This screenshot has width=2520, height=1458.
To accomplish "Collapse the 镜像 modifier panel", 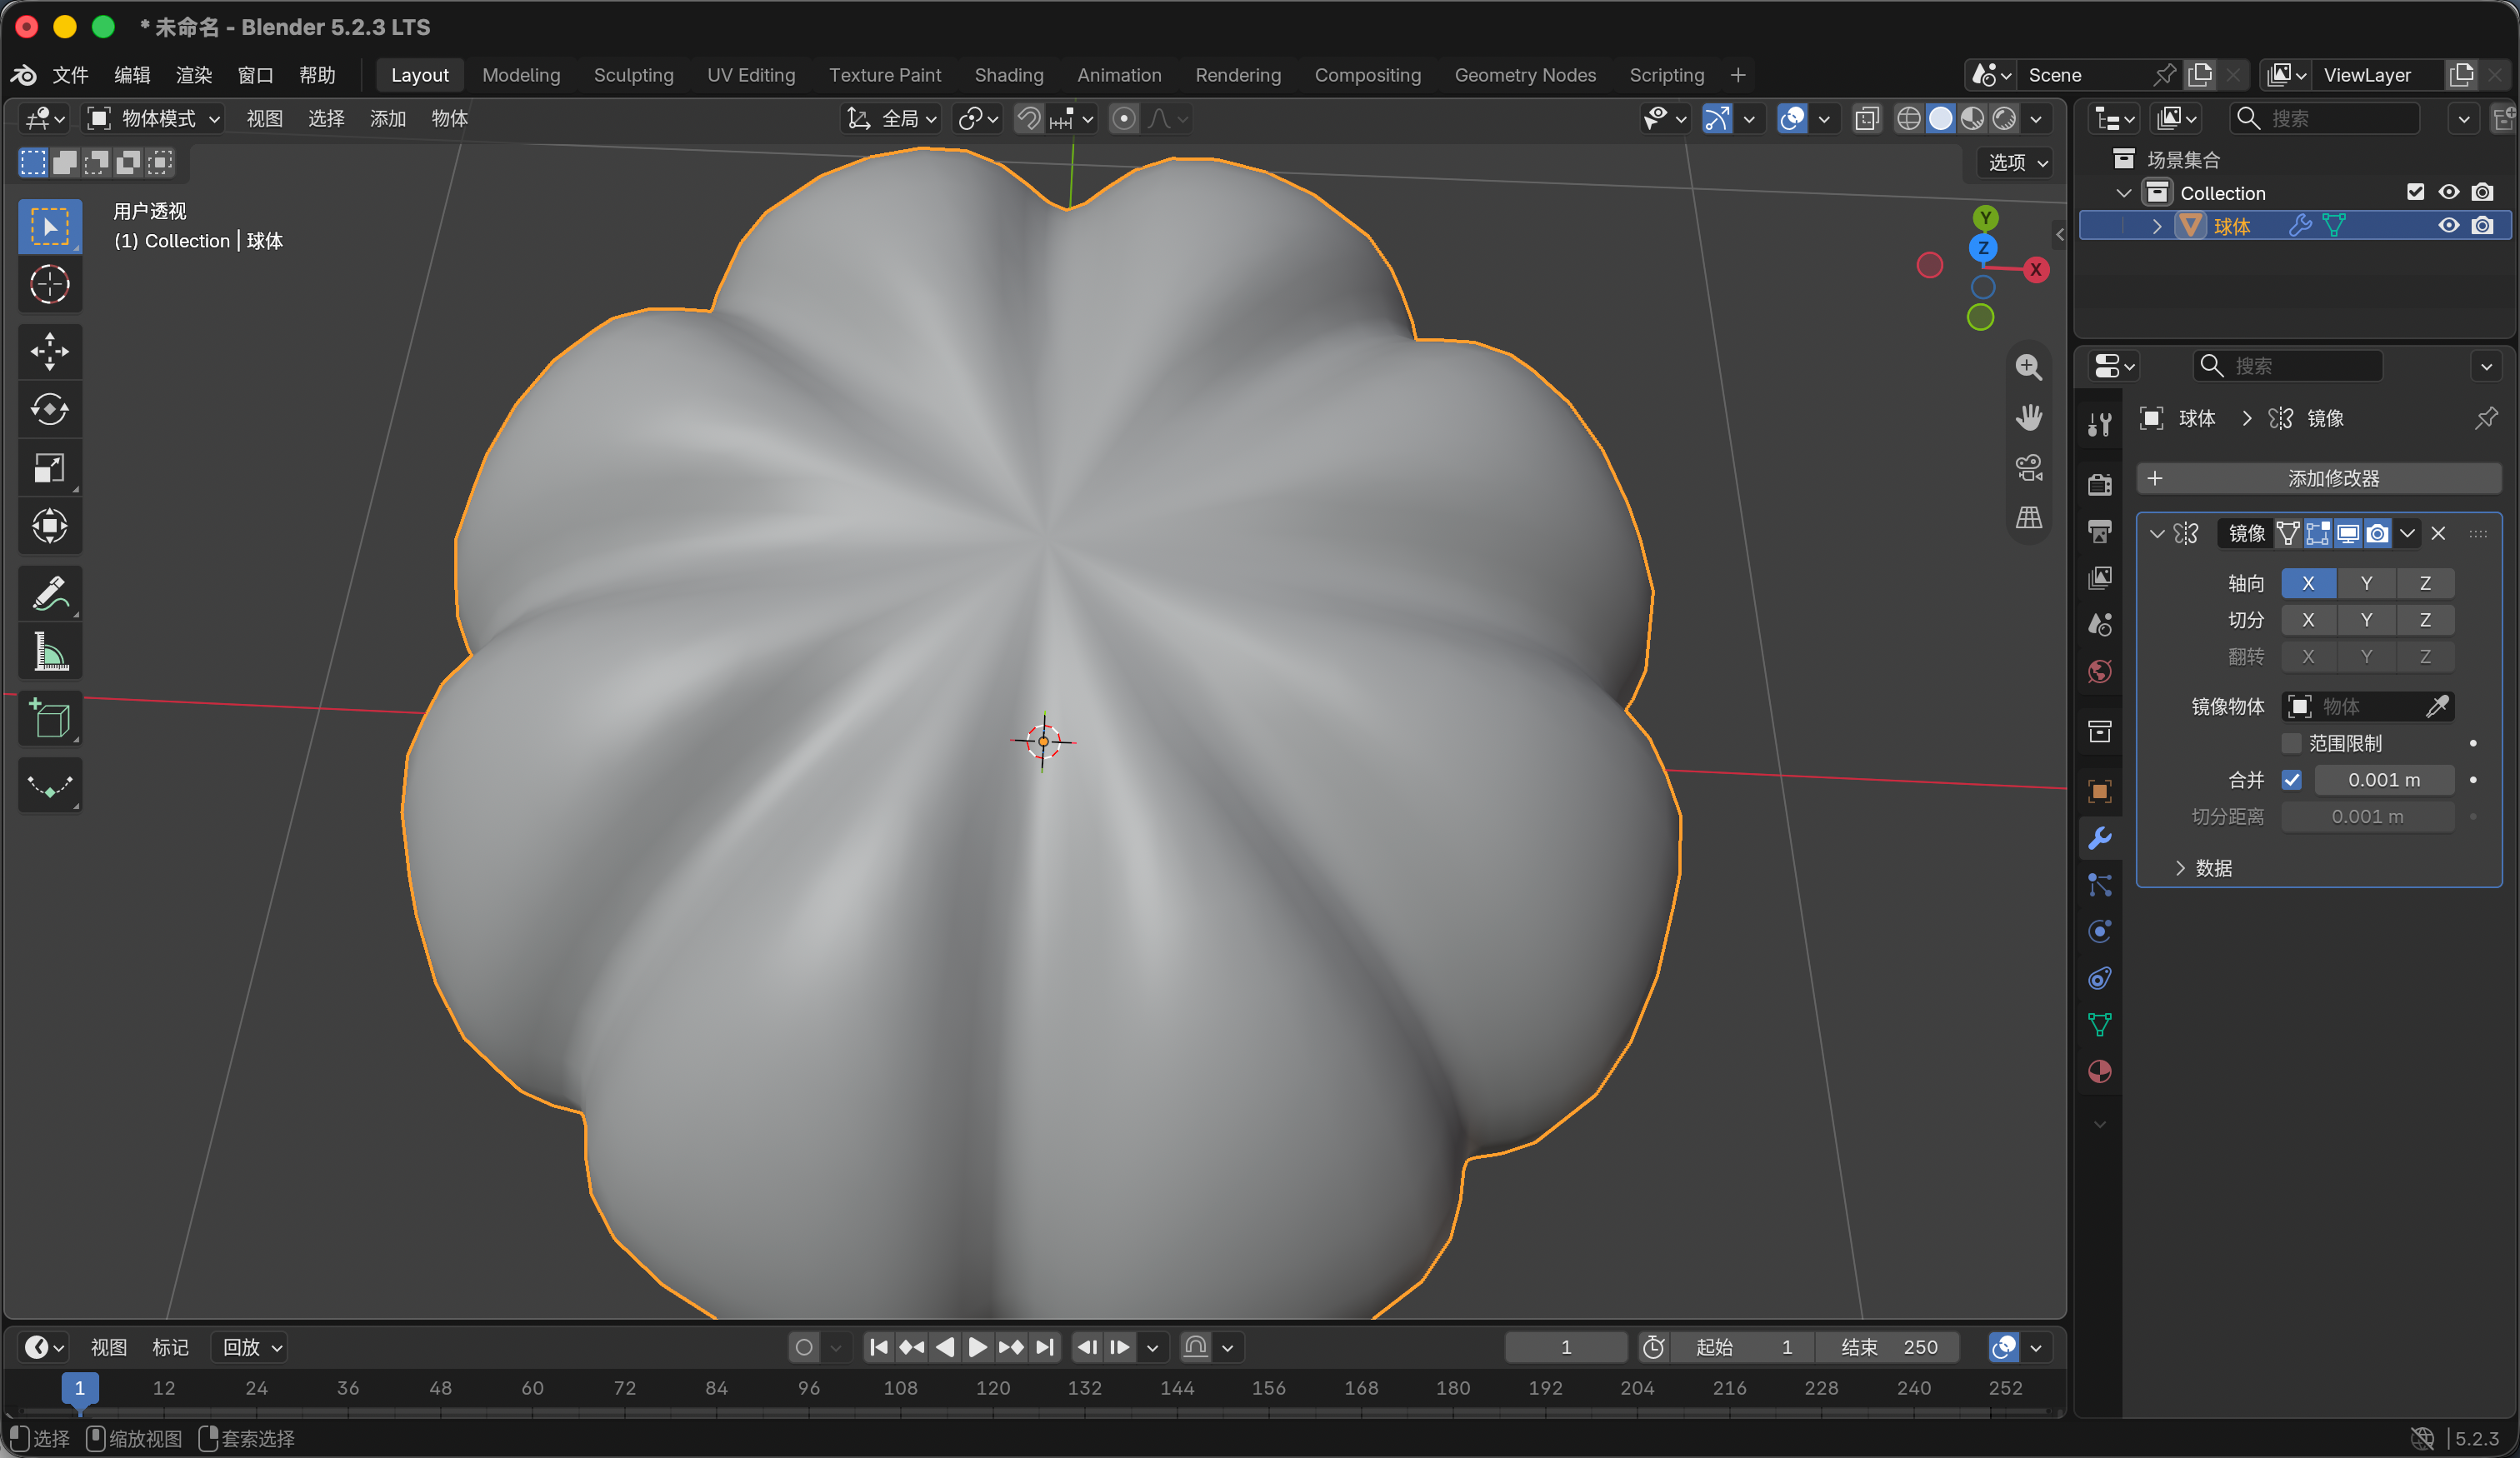I will pos(2157,533).
